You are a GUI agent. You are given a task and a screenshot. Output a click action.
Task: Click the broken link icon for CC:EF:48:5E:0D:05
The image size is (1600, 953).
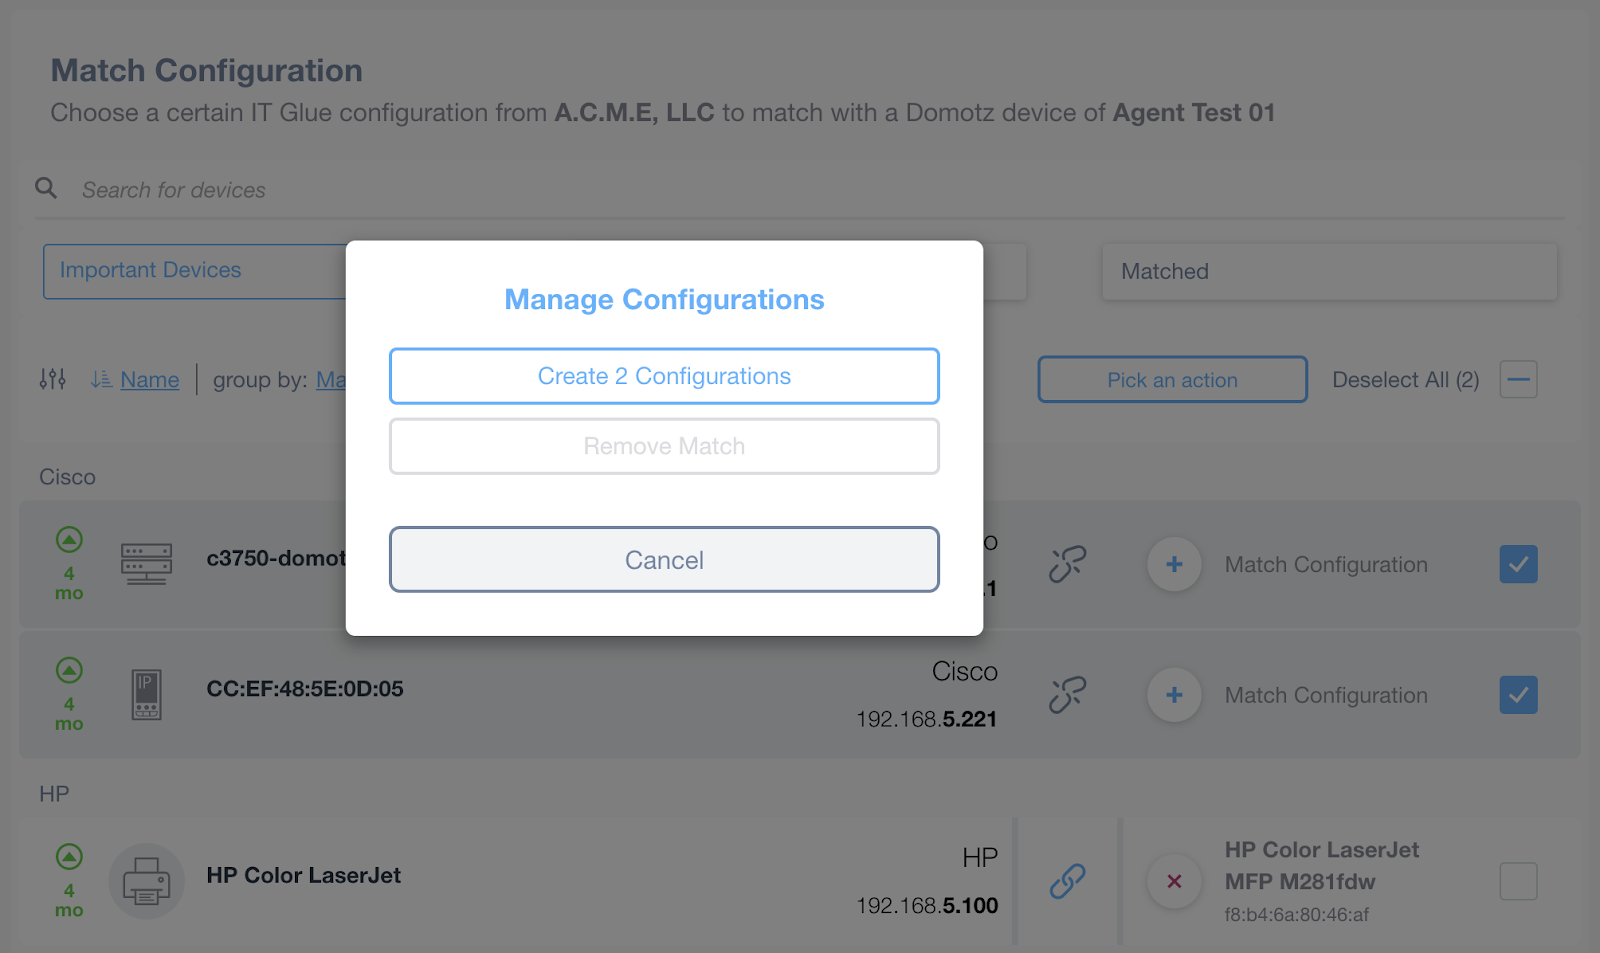point(1068,694)
